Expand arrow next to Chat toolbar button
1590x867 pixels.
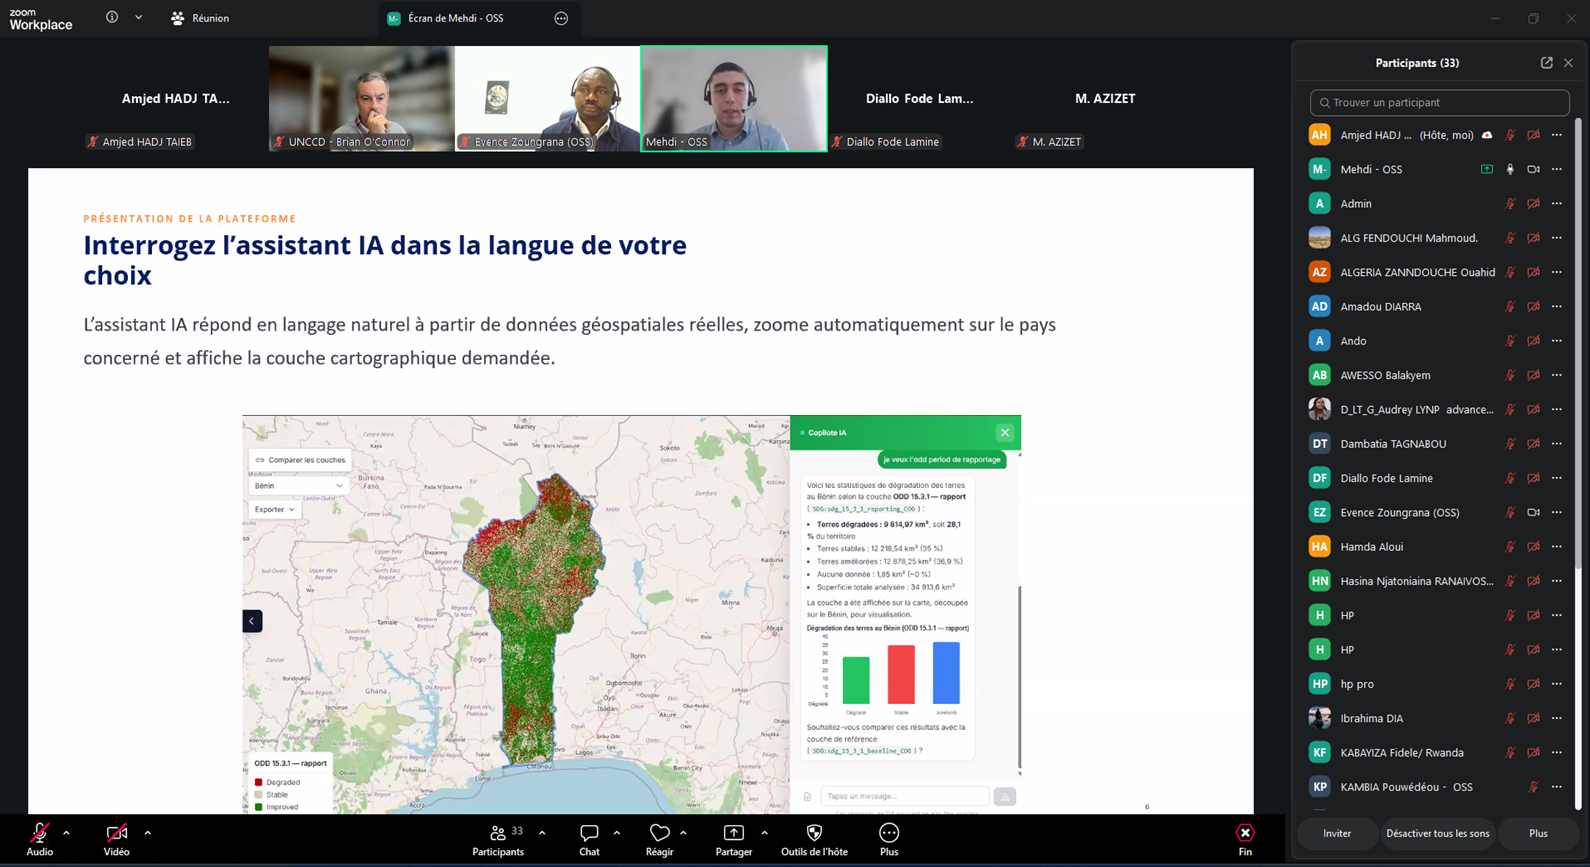tap(616, 832)
